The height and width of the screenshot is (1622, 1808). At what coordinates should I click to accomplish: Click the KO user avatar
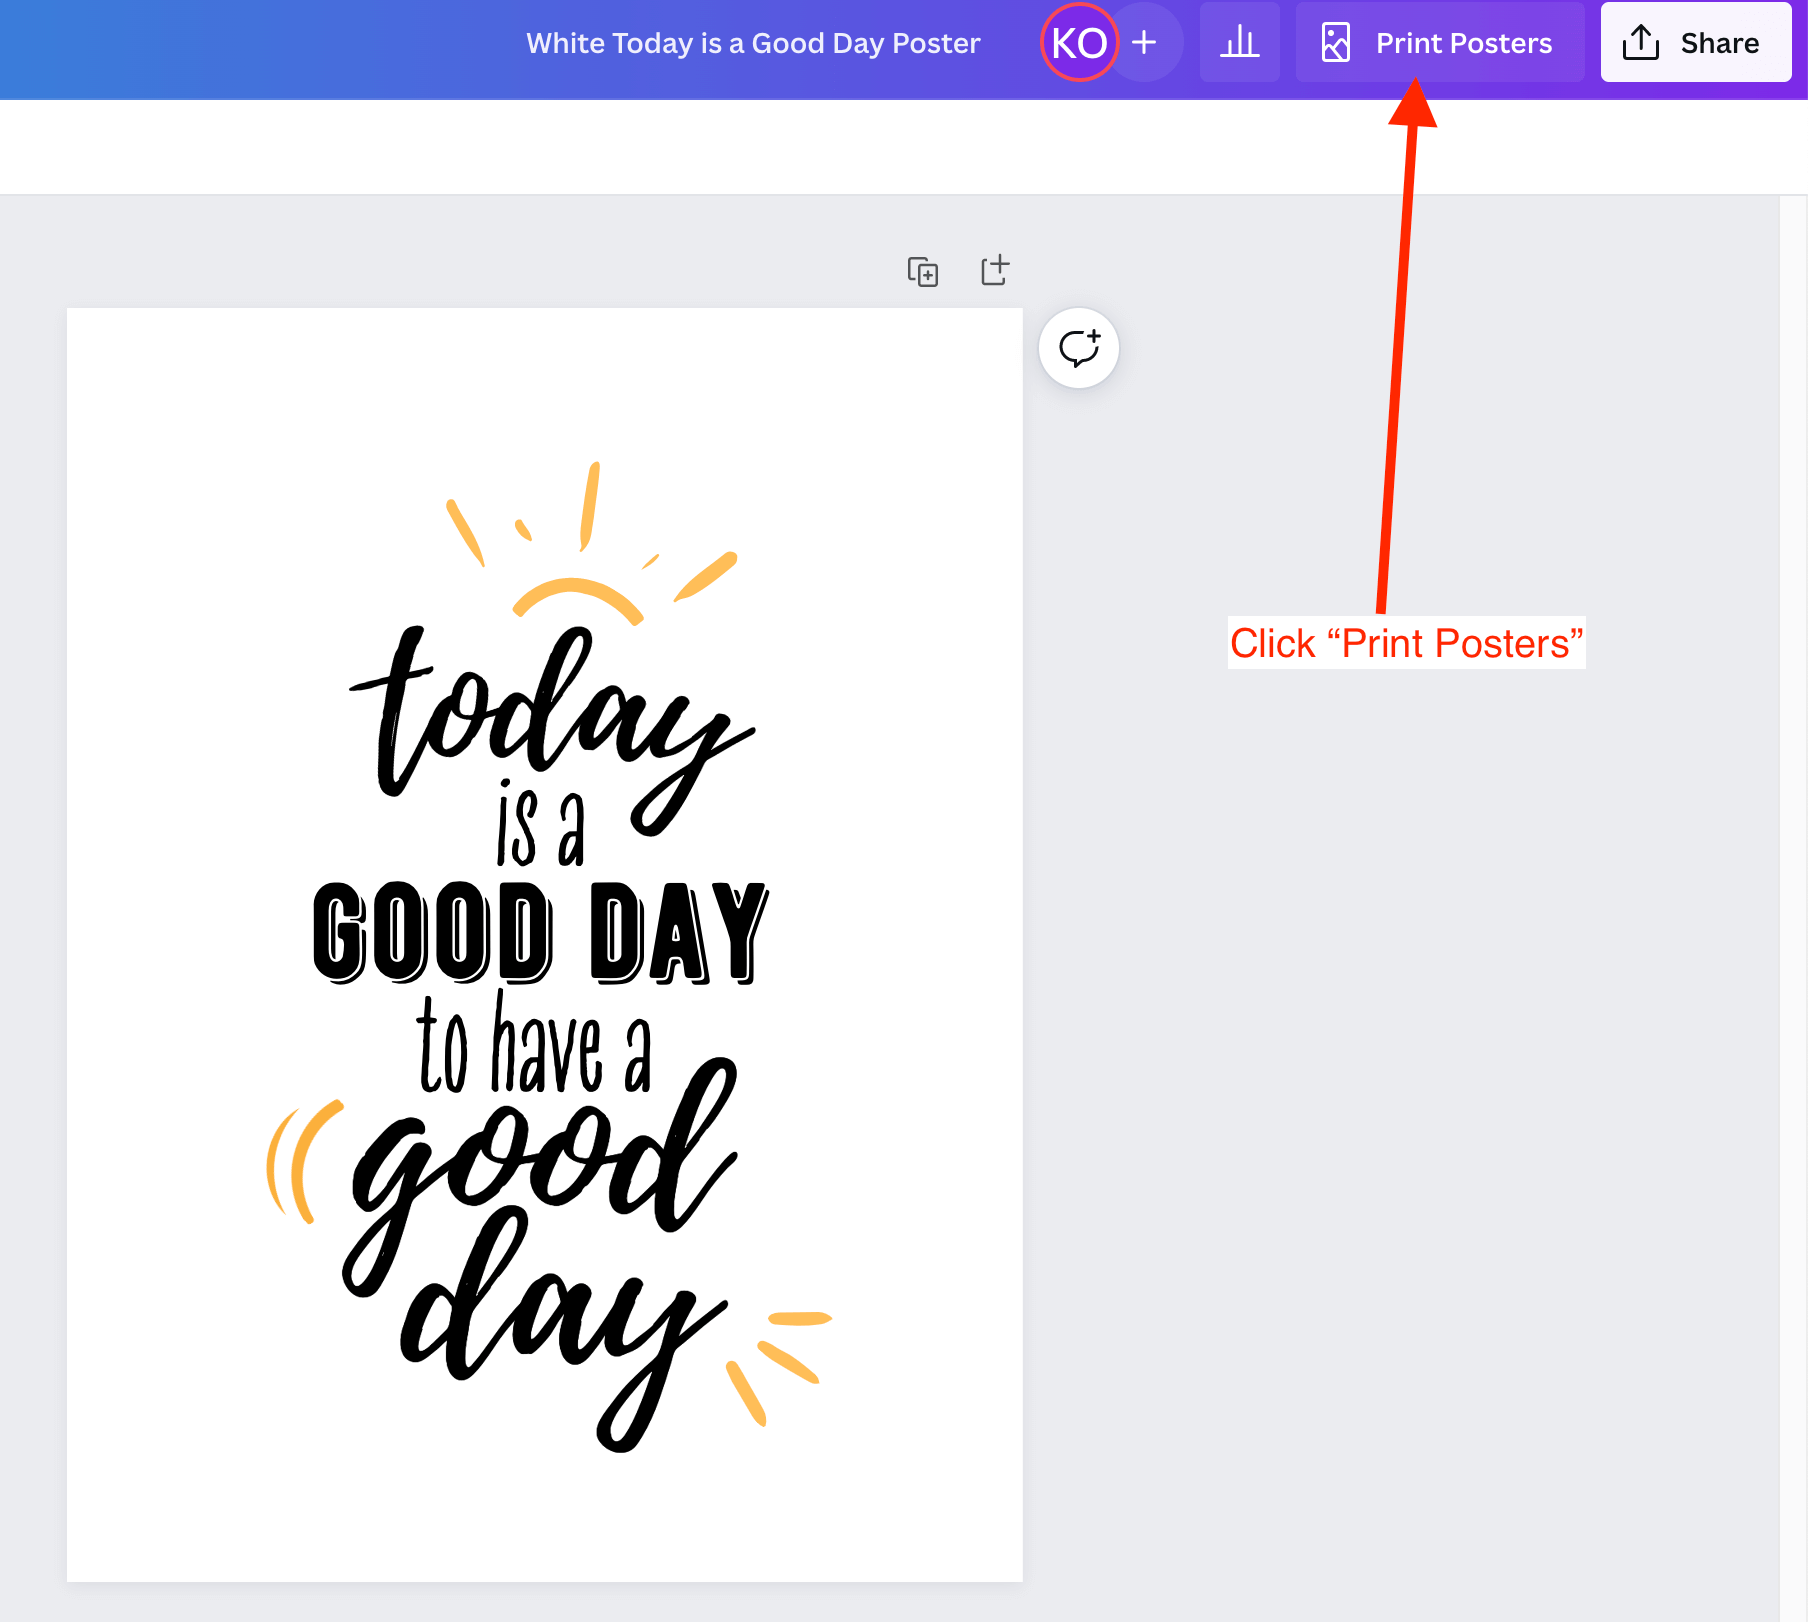pos(1078,42)
